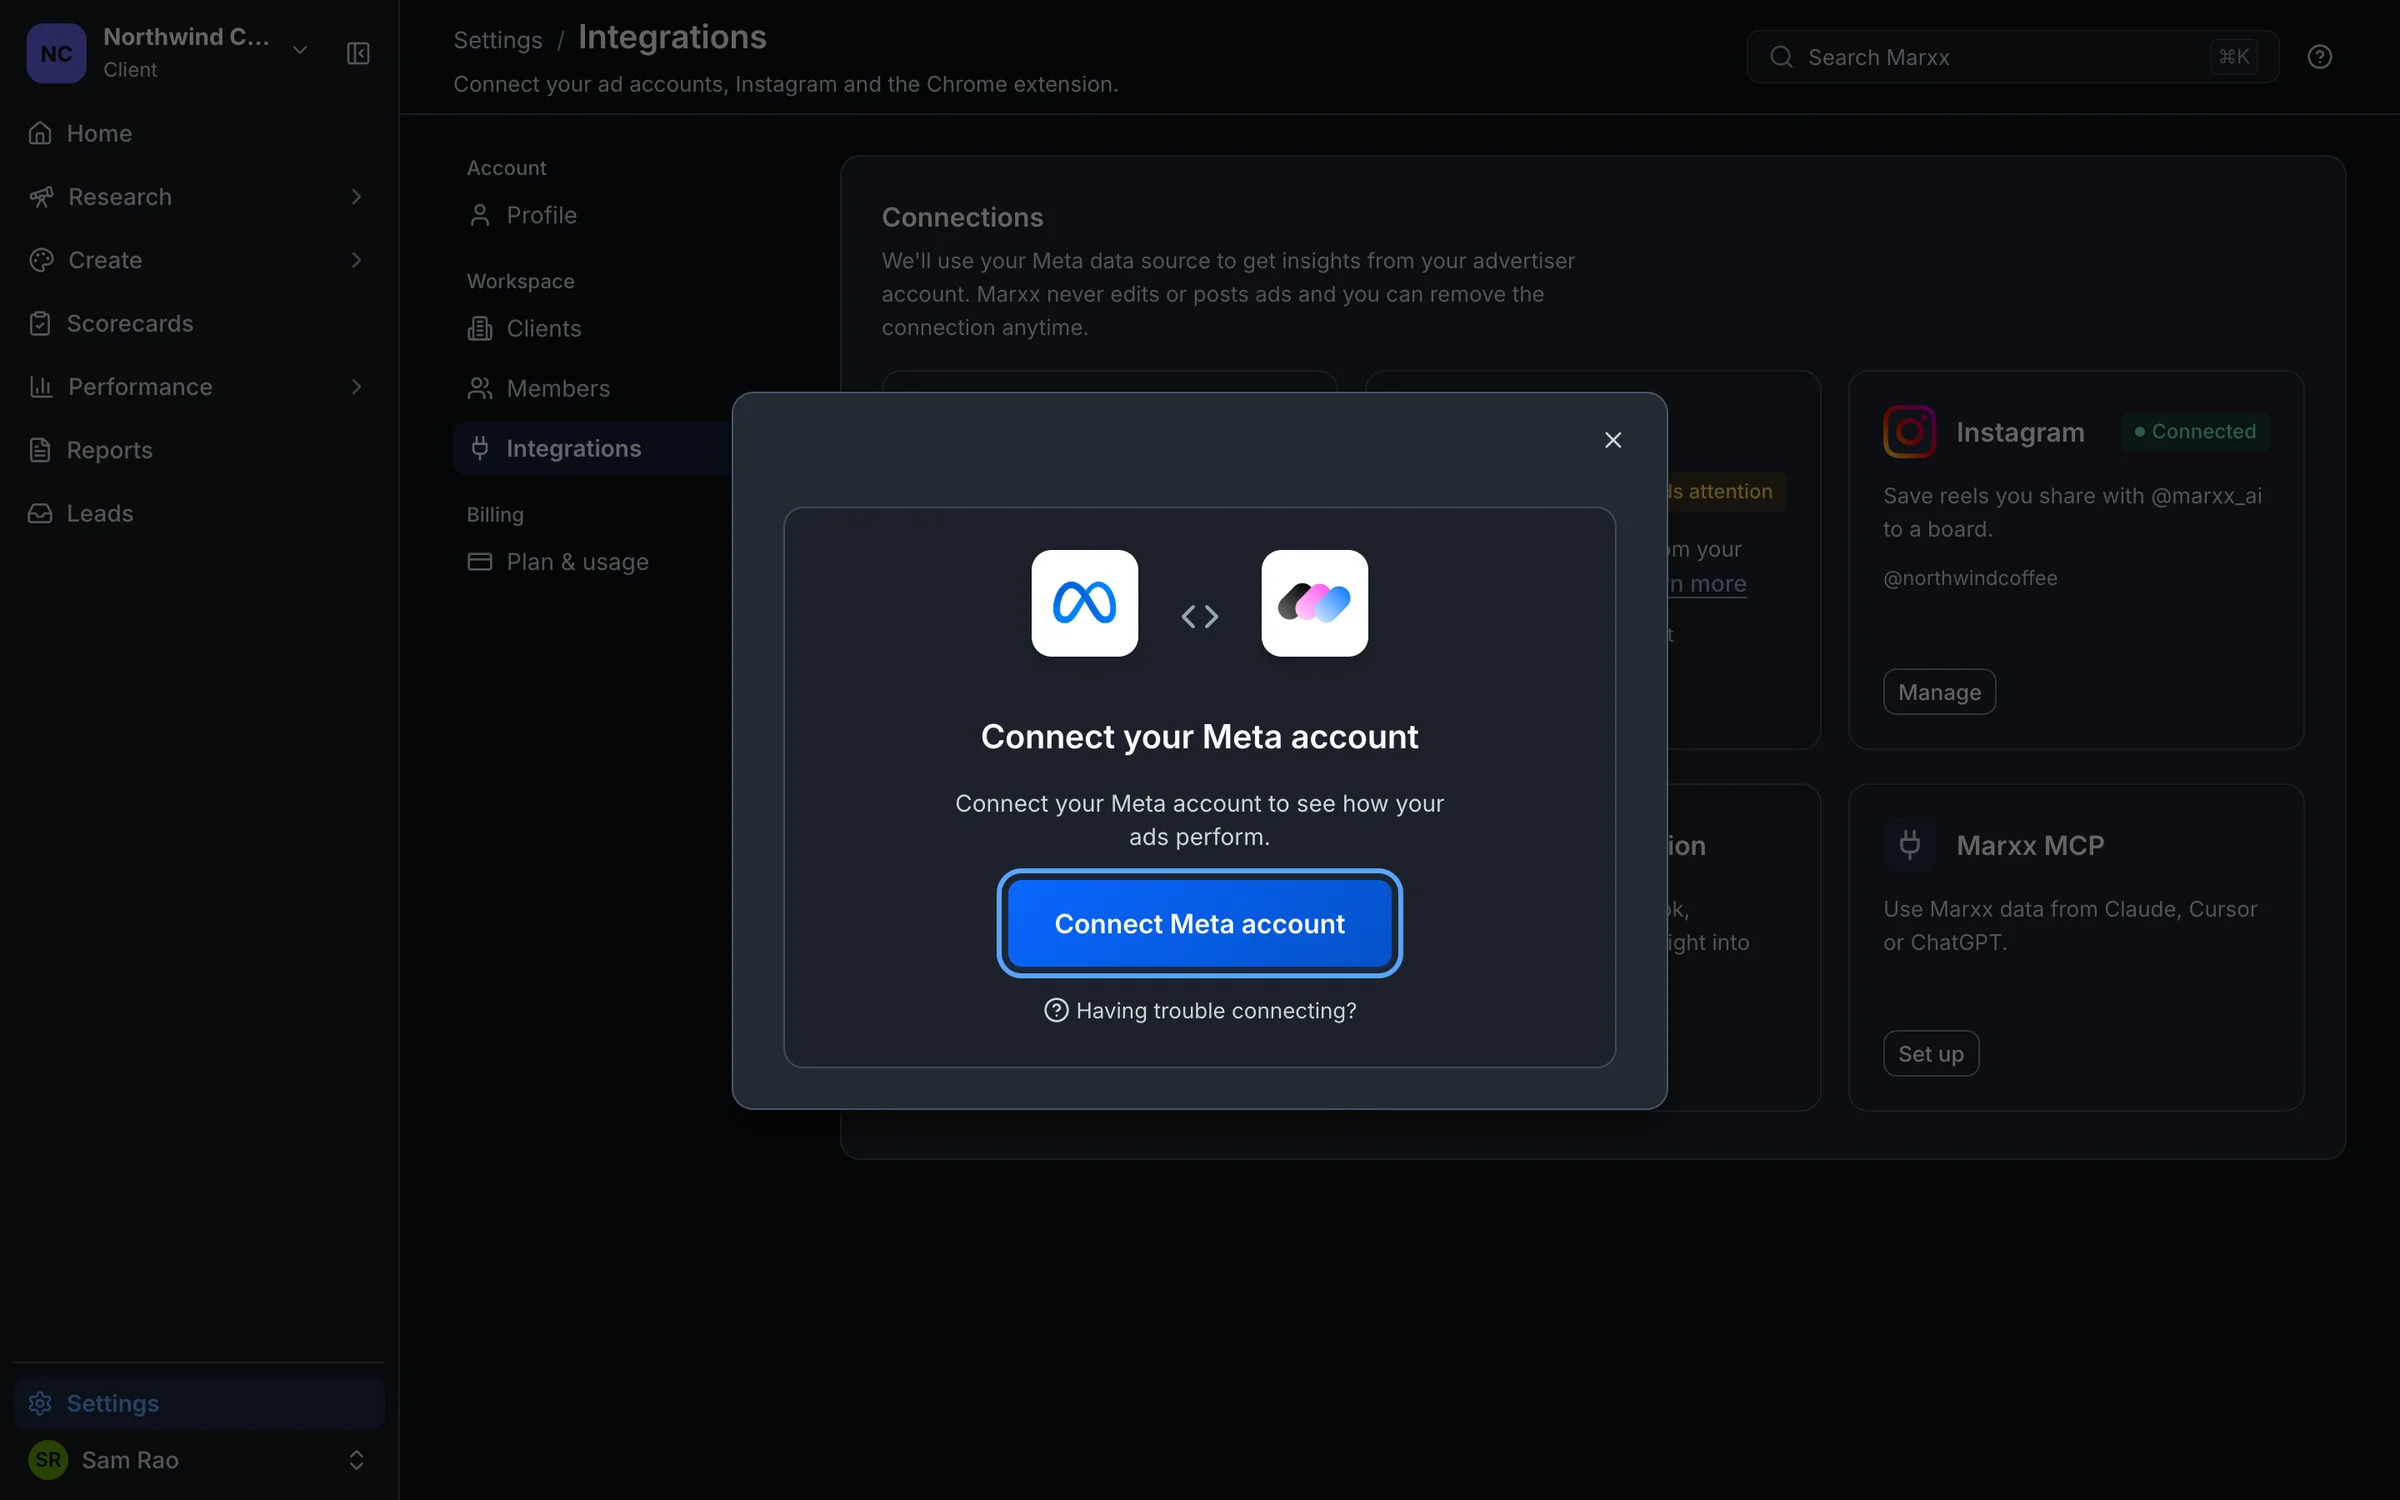
Task: Click the @northwindcoffee handle text
Action: pyautogui.click(x=1970, y=578)
